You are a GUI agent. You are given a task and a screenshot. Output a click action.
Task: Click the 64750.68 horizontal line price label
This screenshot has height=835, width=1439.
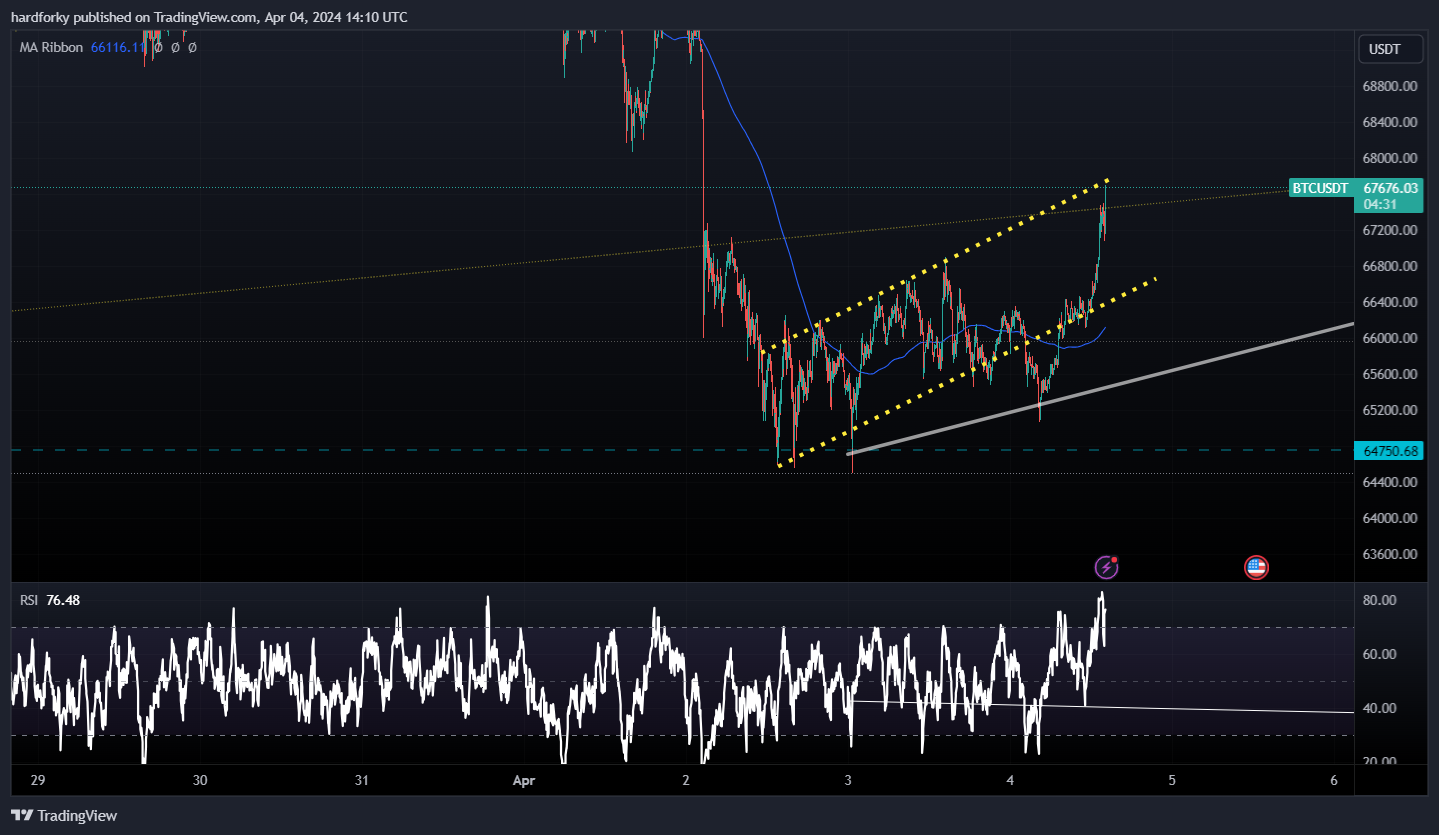tap(1390, 451)
